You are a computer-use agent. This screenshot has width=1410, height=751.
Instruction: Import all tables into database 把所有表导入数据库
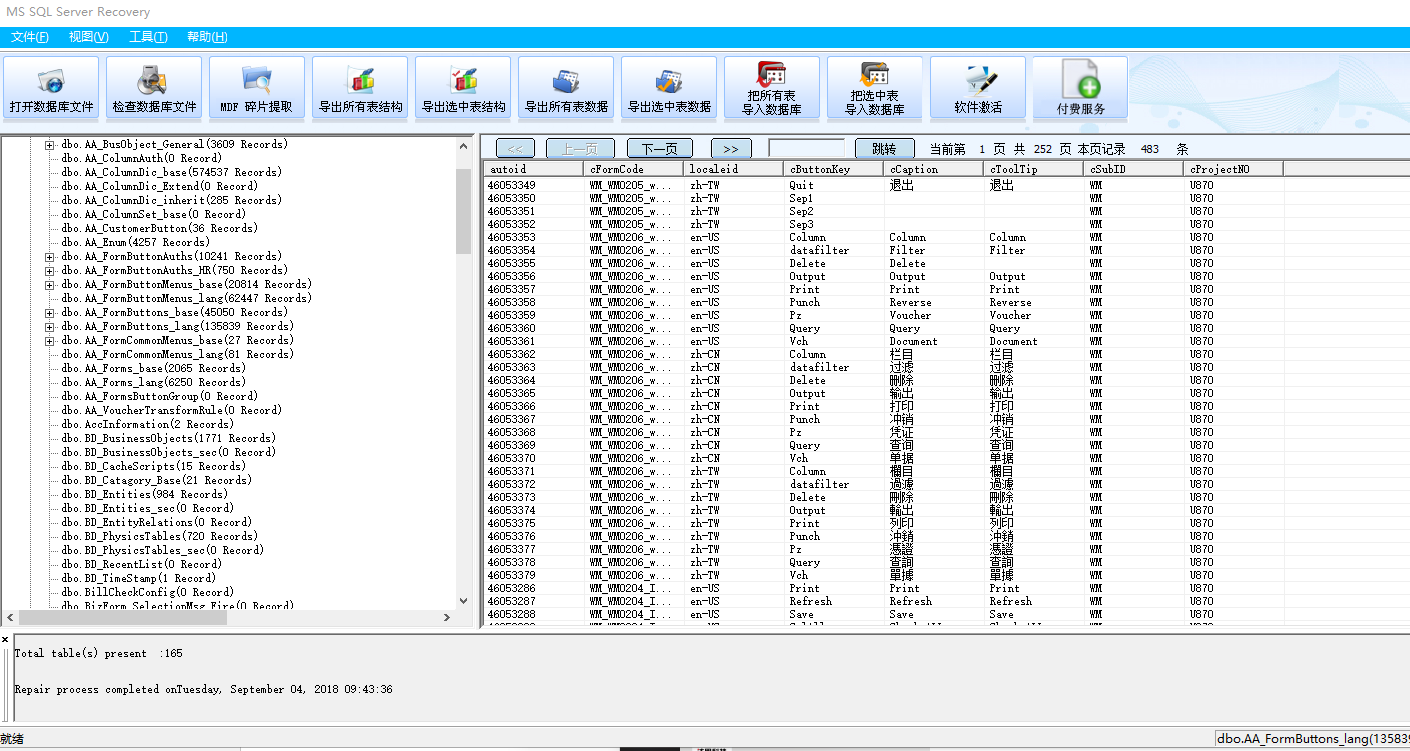772,88
